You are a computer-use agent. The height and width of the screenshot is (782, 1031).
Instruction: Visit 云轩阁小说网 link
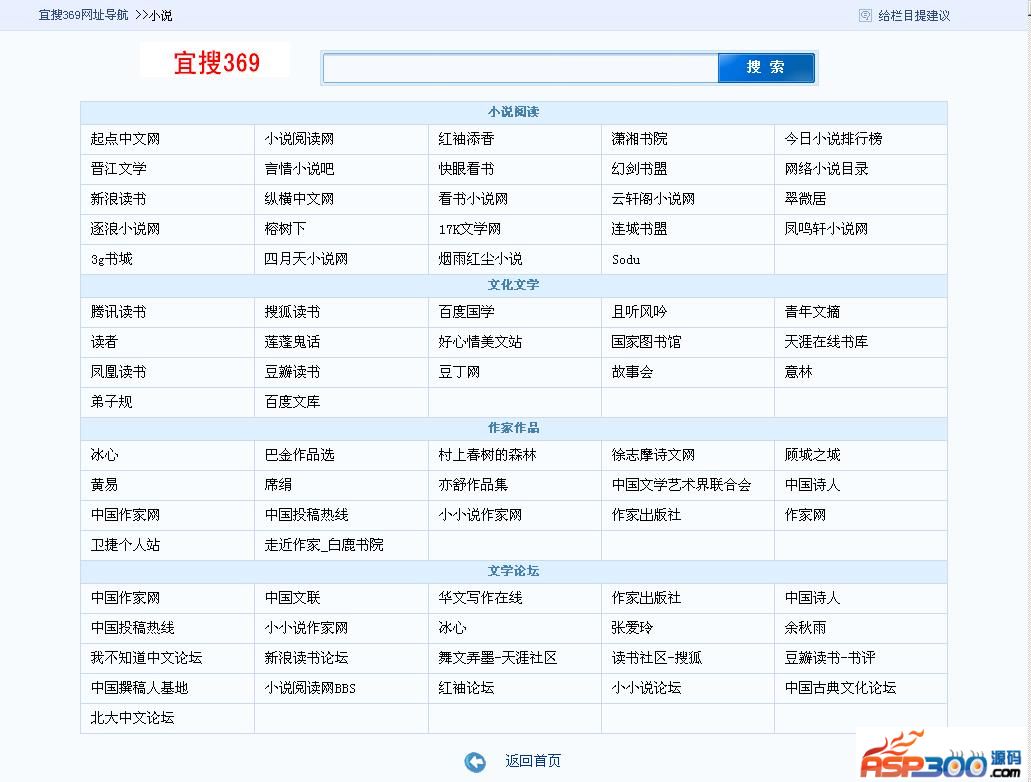point(653,199)
